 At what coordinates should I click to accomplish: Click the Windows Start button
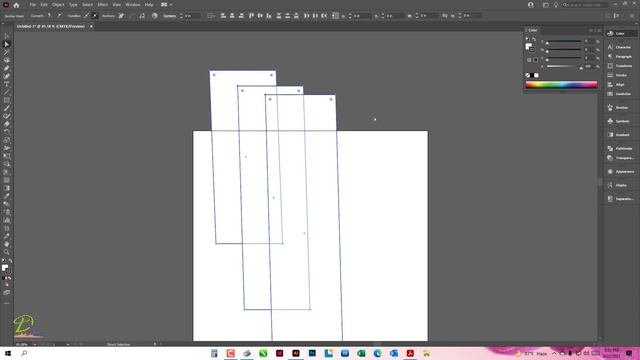(x=8, y=353)
